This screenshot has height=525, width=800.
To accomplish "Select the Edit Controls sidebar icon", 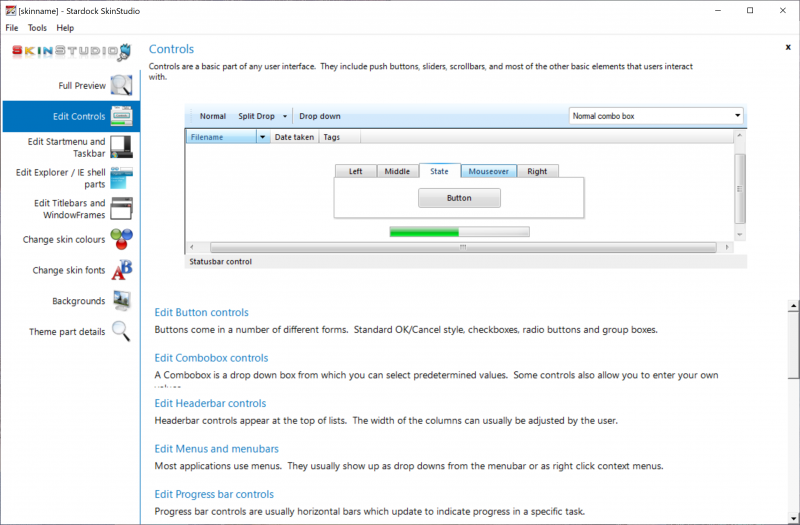I will 121,116.
